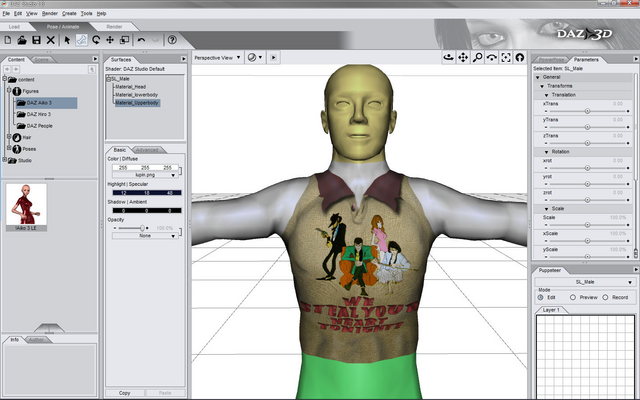The height and width of the screenshot is (400, 640).
Task: Frame the selection with the viewport frame icon
Action: pos(506,58)
